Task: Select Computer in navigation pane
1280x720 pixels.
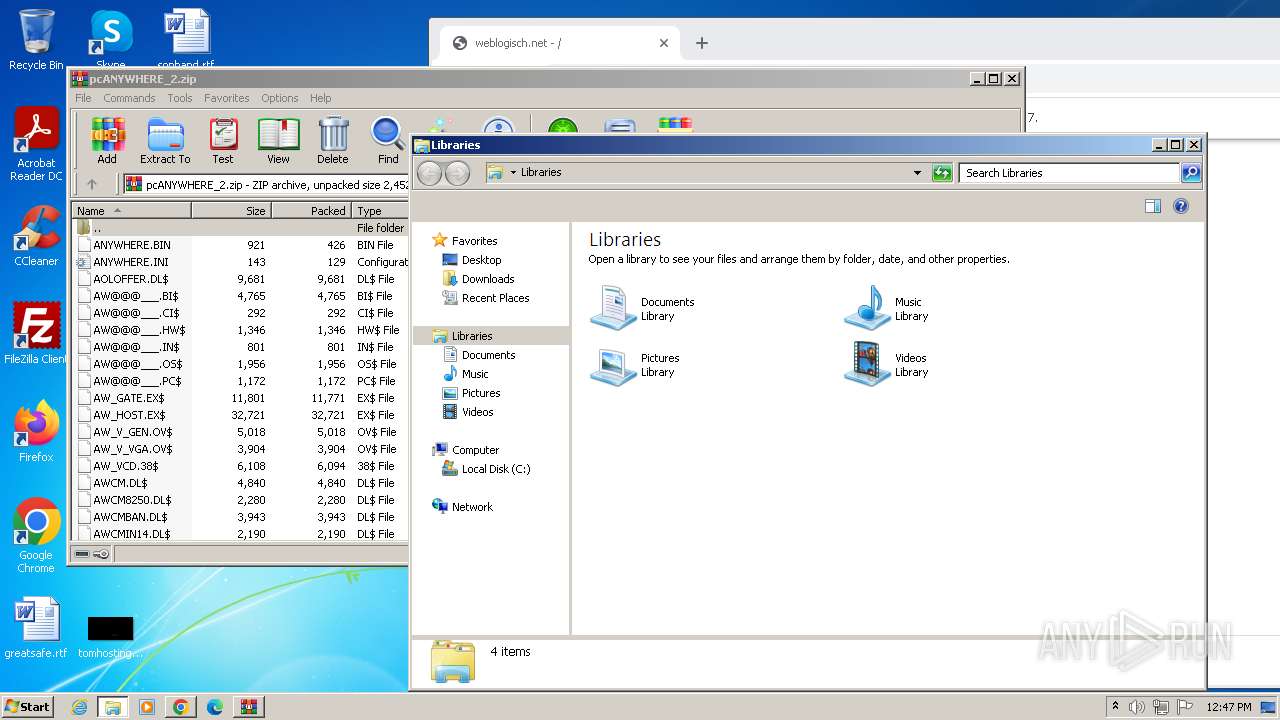Action: (475, 450)
